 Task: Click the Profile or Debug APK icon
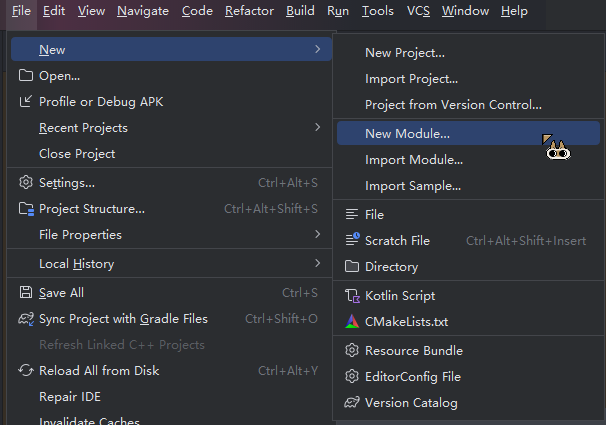[x=26, y=102]
